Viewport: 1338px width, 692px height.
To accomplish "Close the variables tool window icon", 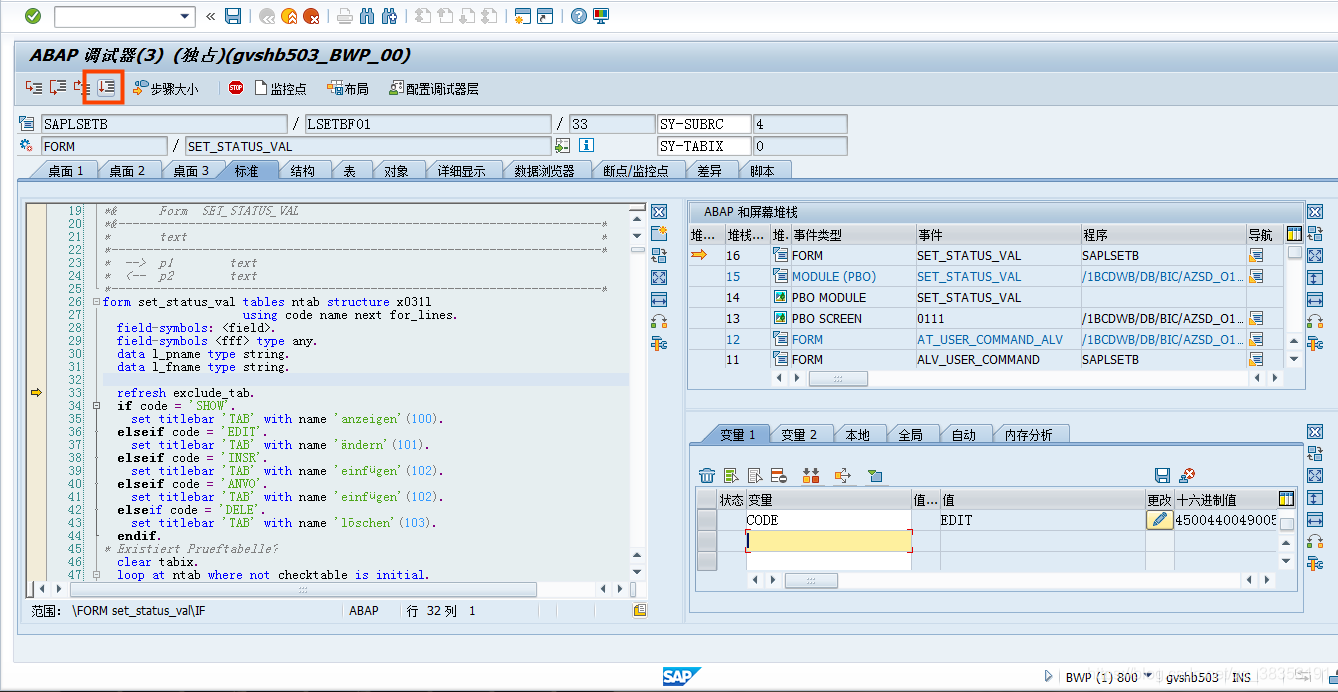I will point(1315,431).
